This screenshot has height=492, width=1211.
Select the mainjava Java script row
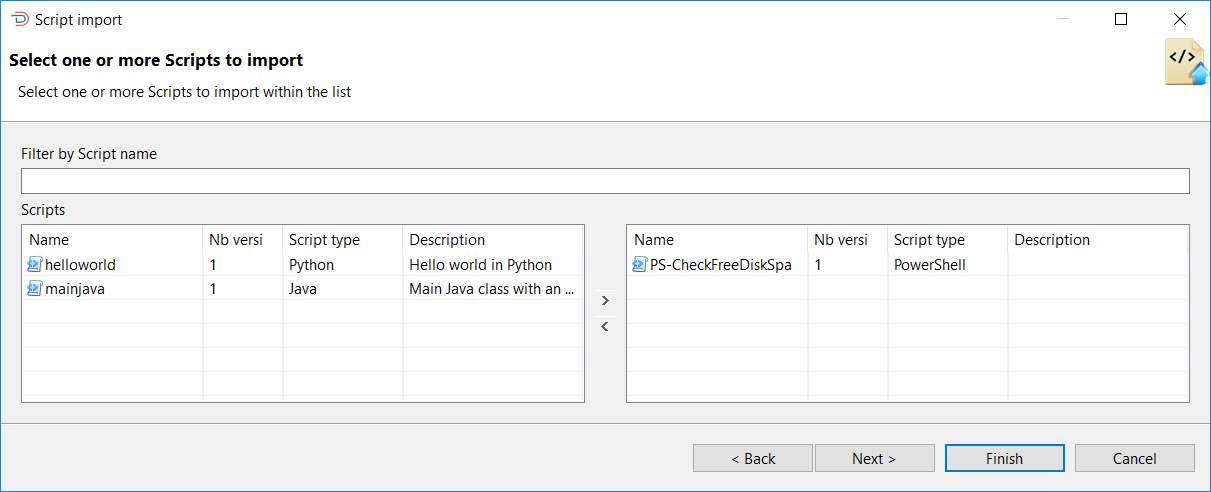coord(303,289)
